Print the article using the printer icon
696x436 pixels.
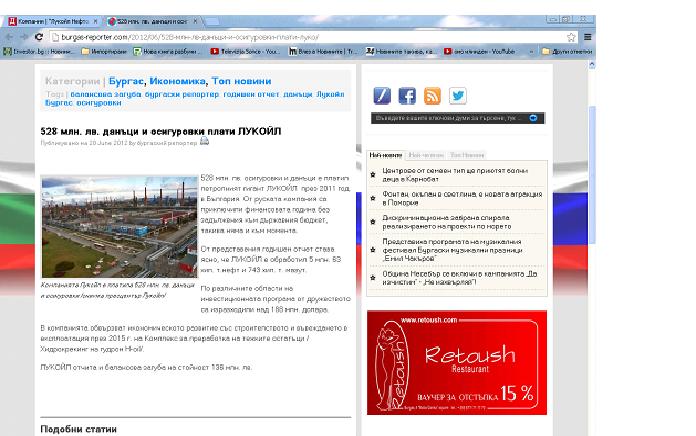[x=204, y=141]
